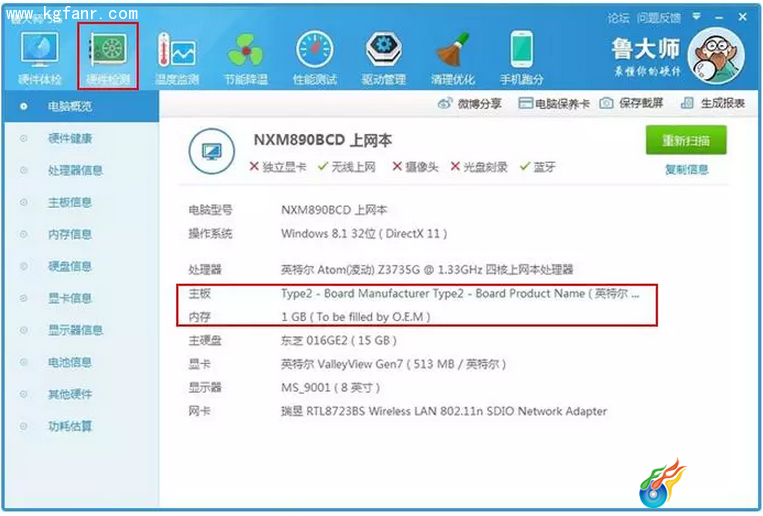This screenshot has width=763, height=516.
Task: Open the 论坛 forum link
Action: pyautogui.click(x=618, y=18)
